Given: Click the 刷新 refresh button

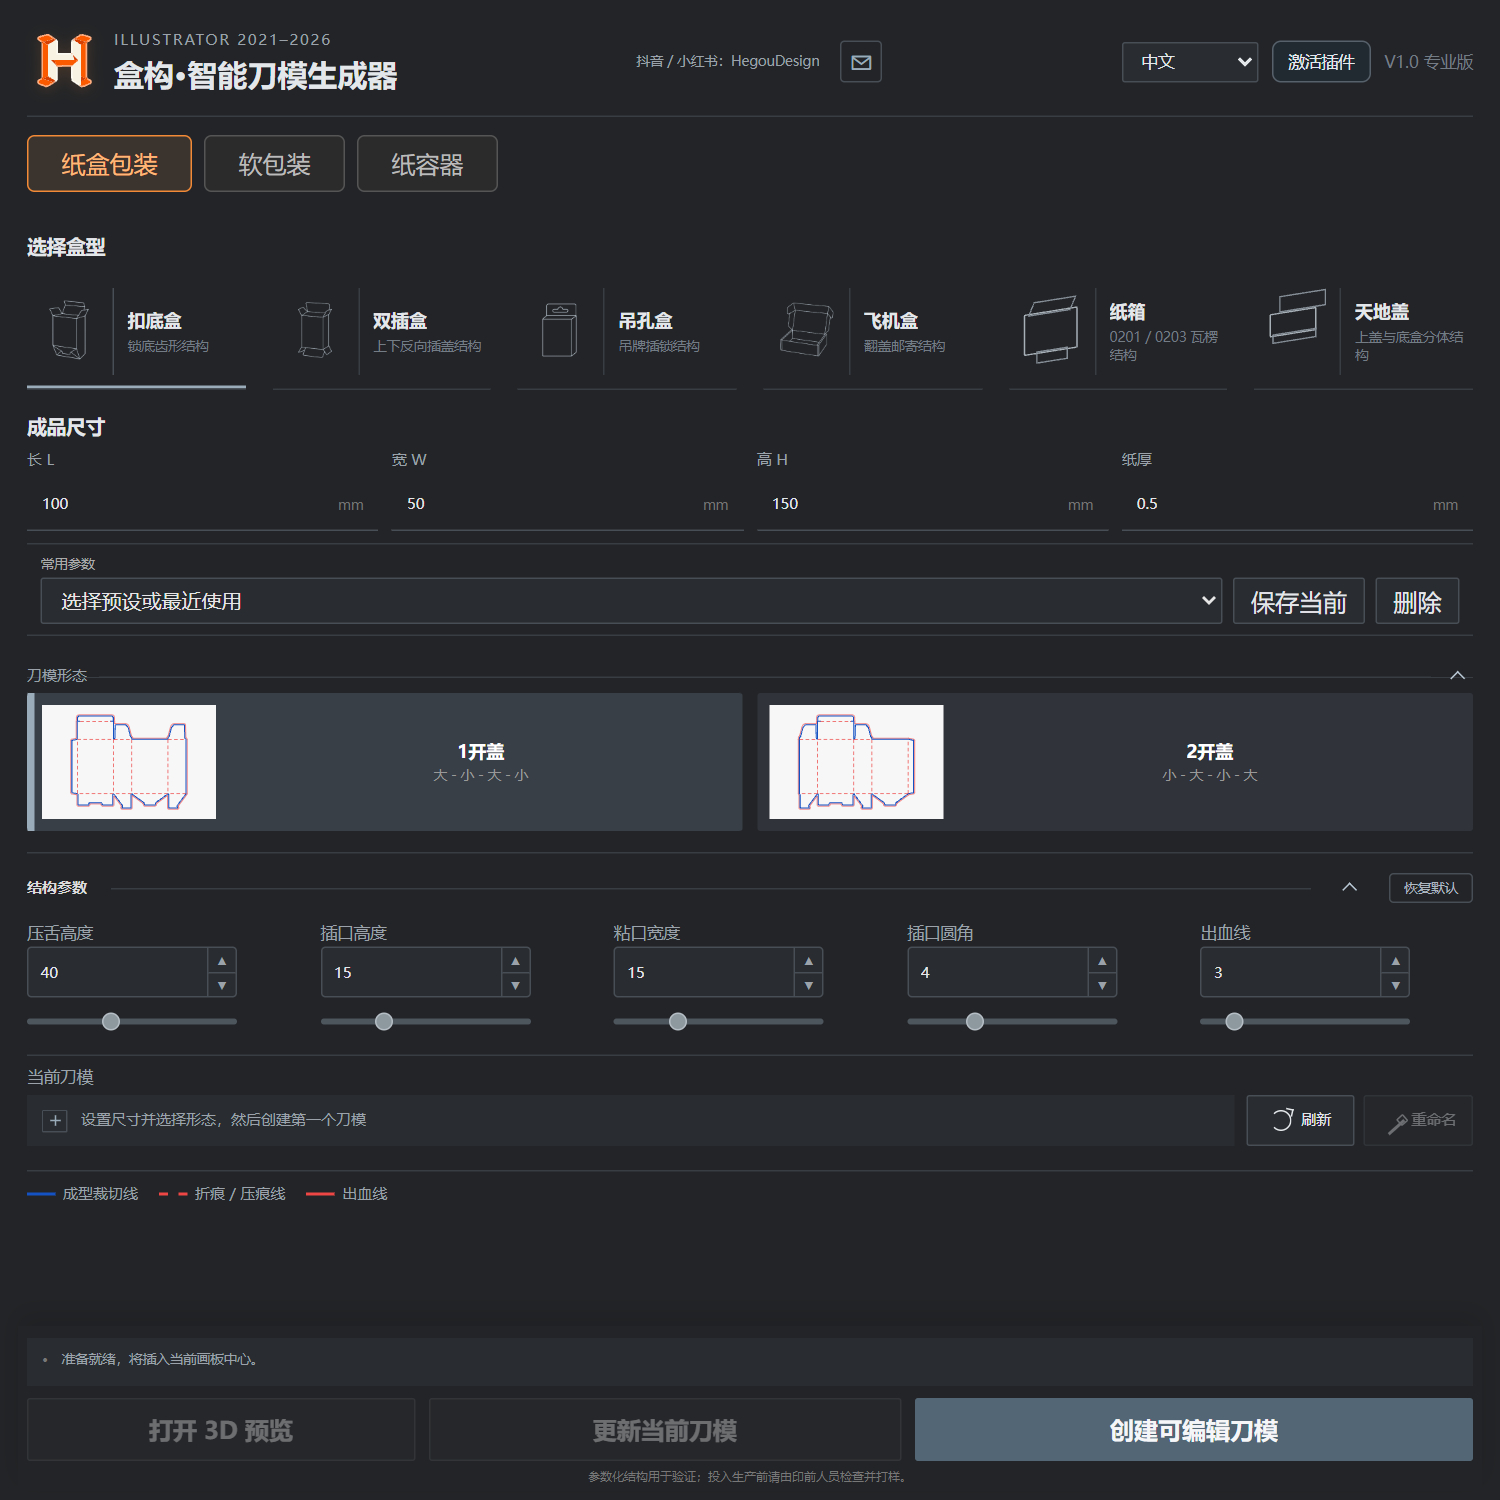Looking at the screenshot, I should 1300,1120.
